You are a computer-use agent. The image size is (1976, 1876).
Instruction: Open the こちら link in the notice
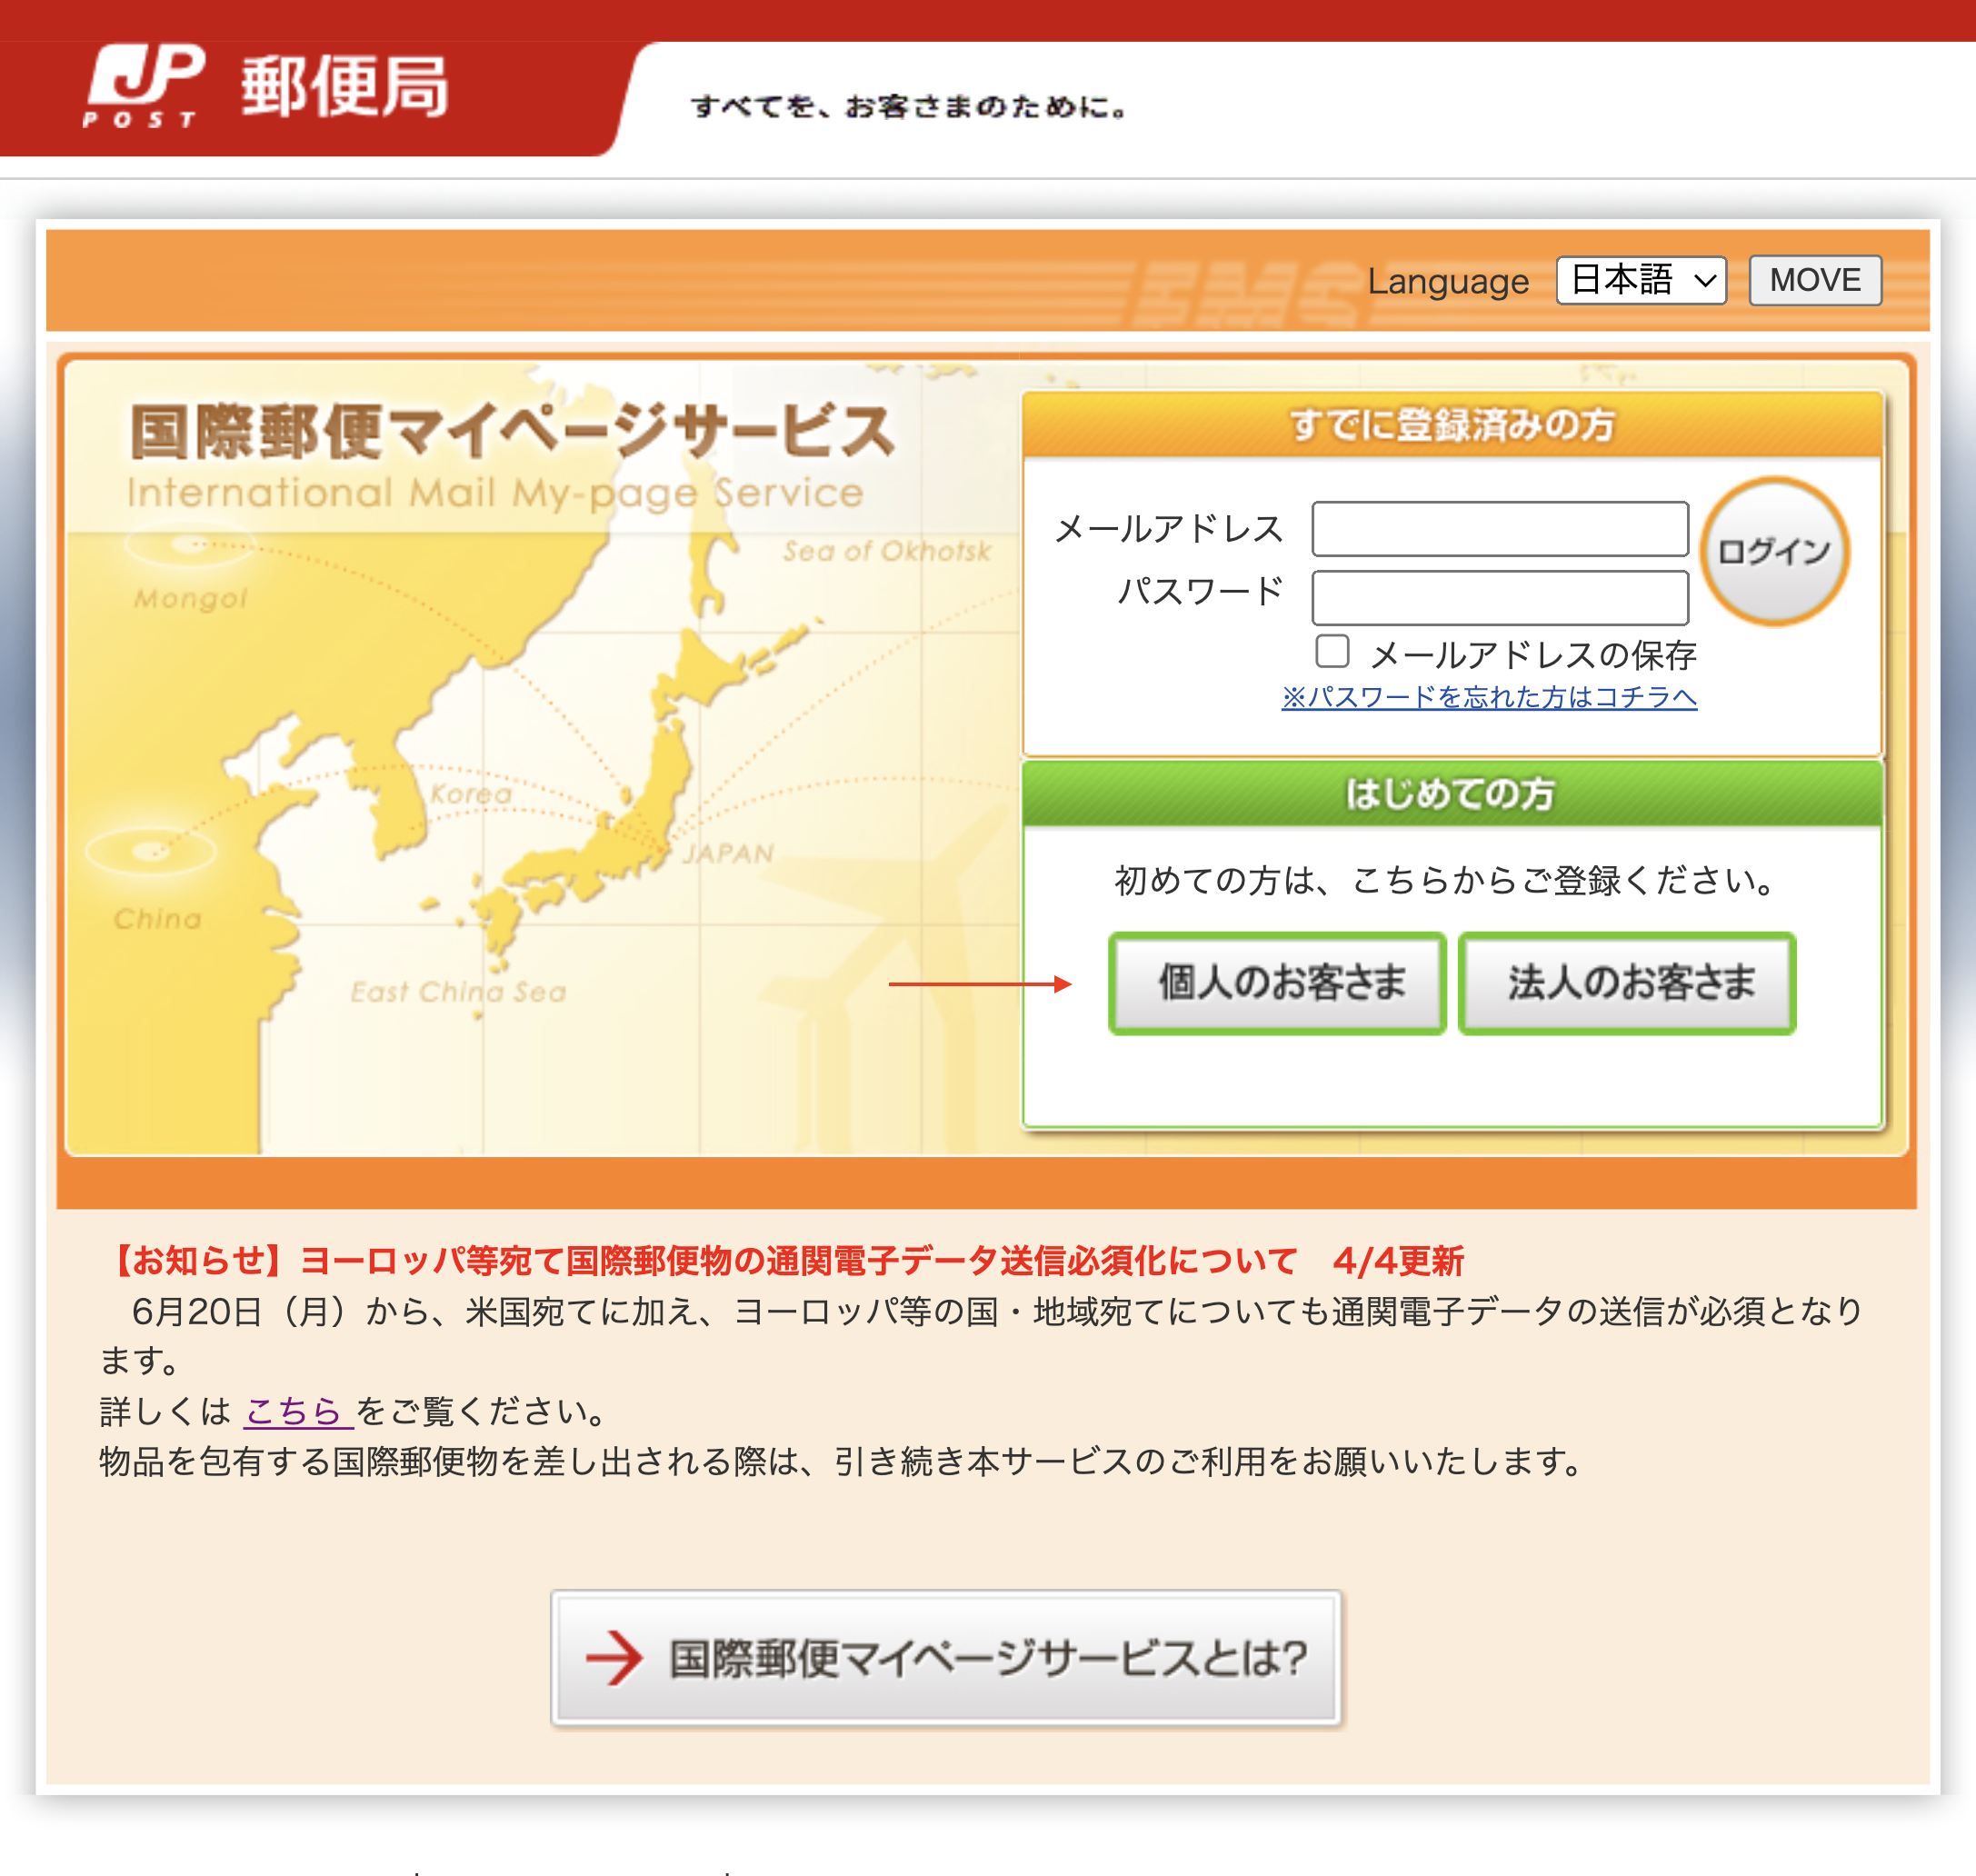(297, 1411)
